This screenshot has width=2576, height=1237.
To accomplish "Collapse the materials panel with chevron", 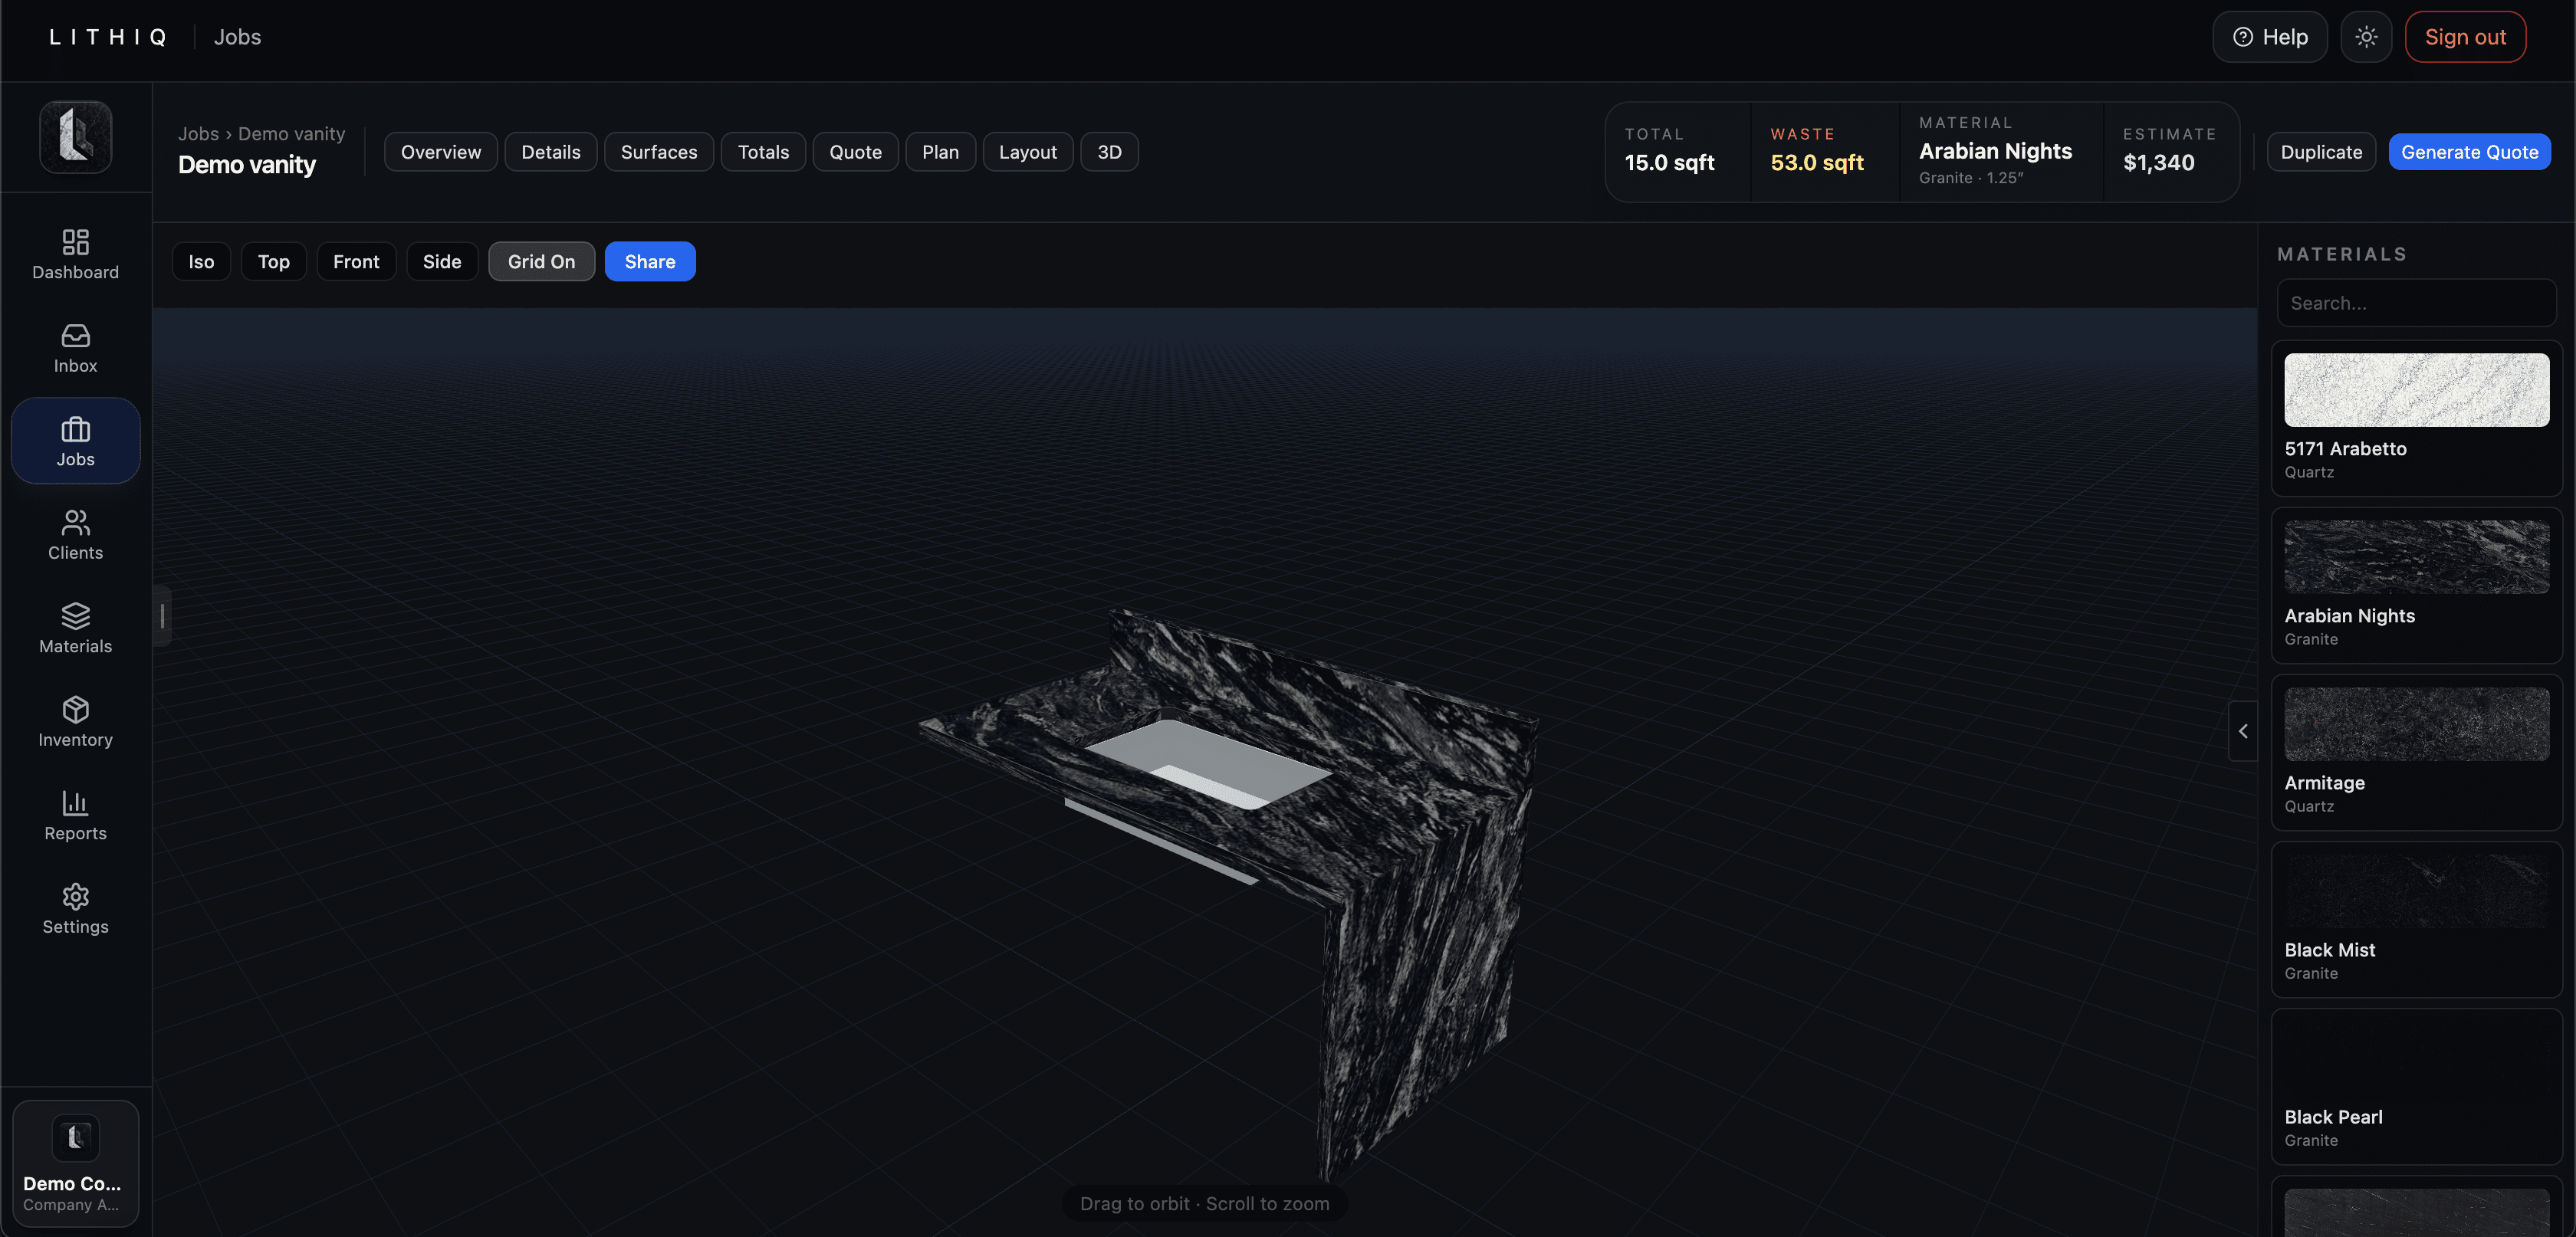I will (2243, 731).
